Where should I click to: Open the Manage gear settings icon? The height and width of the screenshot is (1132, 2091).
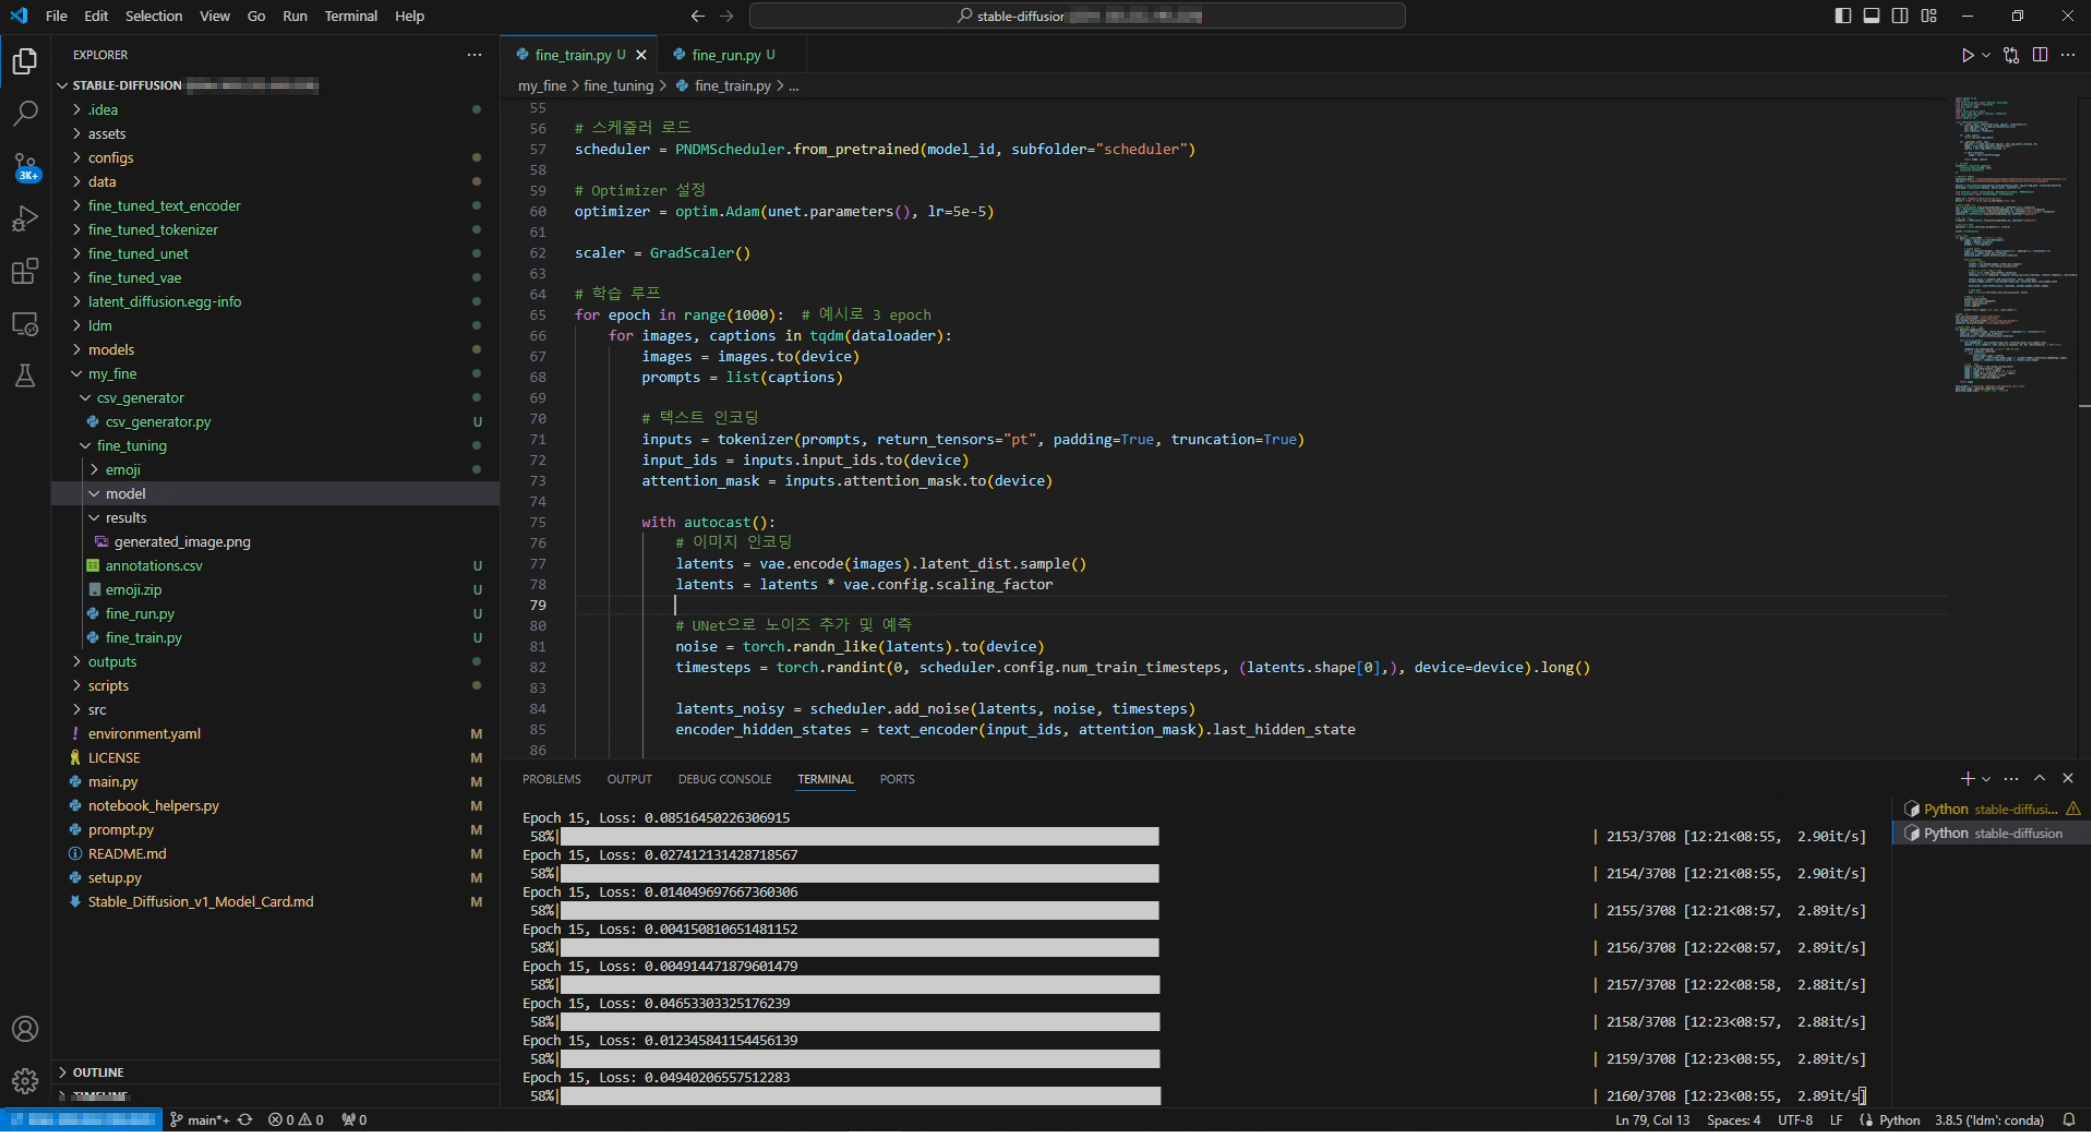25,1080
